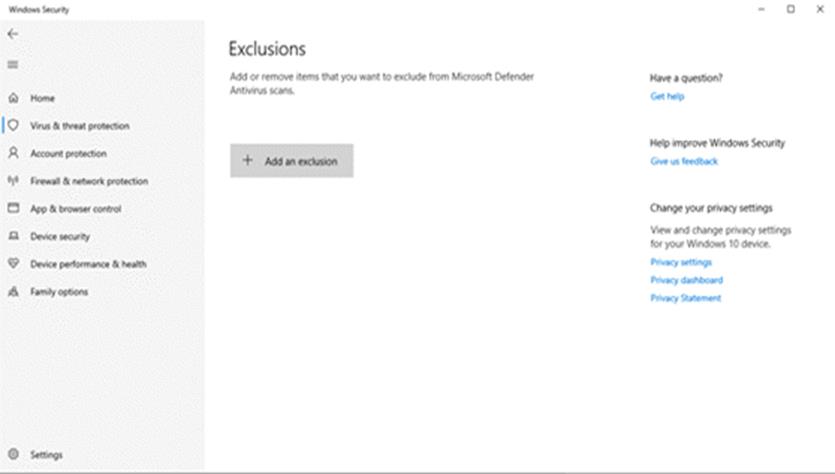Click the back arrow icon
The image size is (835, 474).
point(13,34)
